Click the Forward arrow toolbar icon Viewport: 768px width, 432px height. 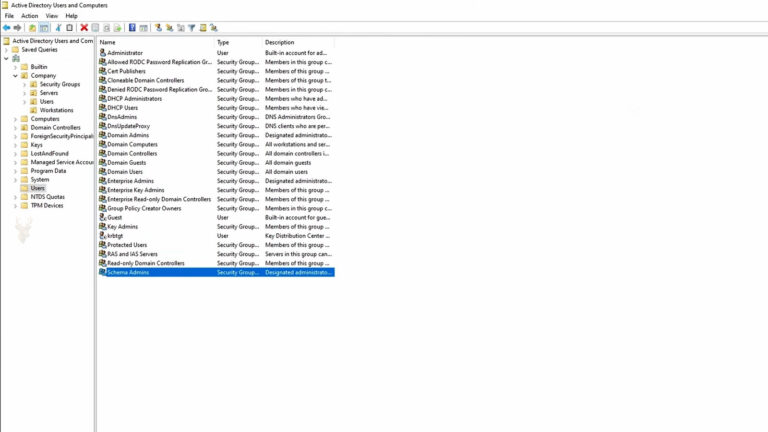click(18, 28)
